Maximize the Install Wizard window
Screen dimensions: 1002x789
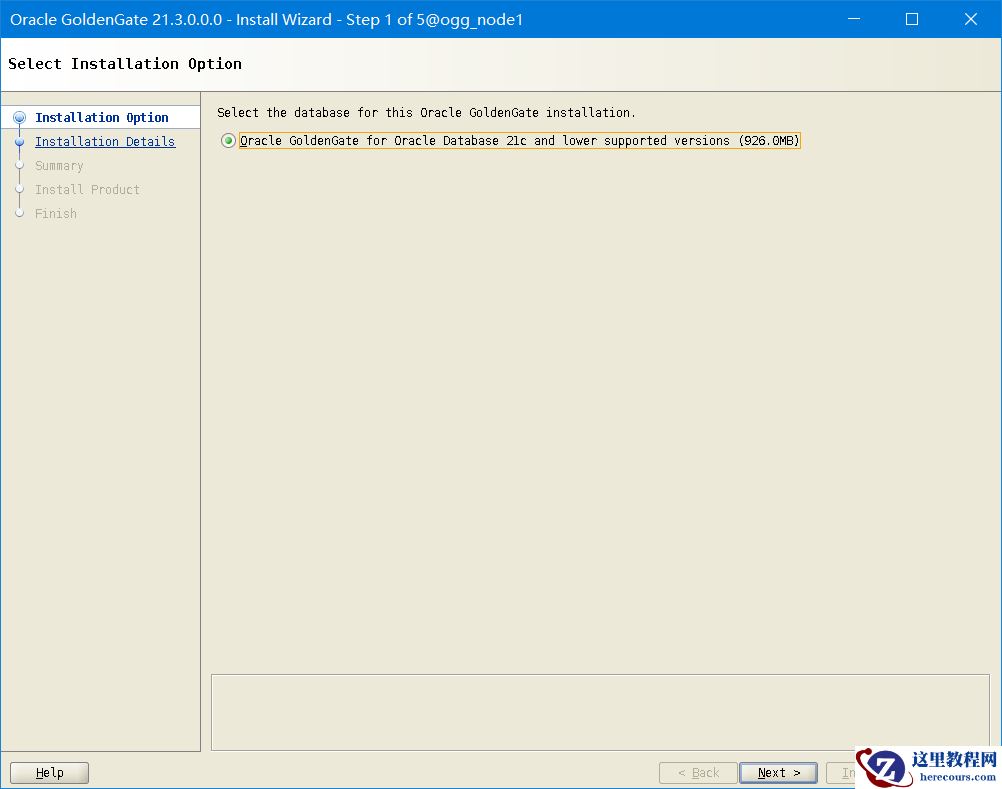(x=912, y=19)
